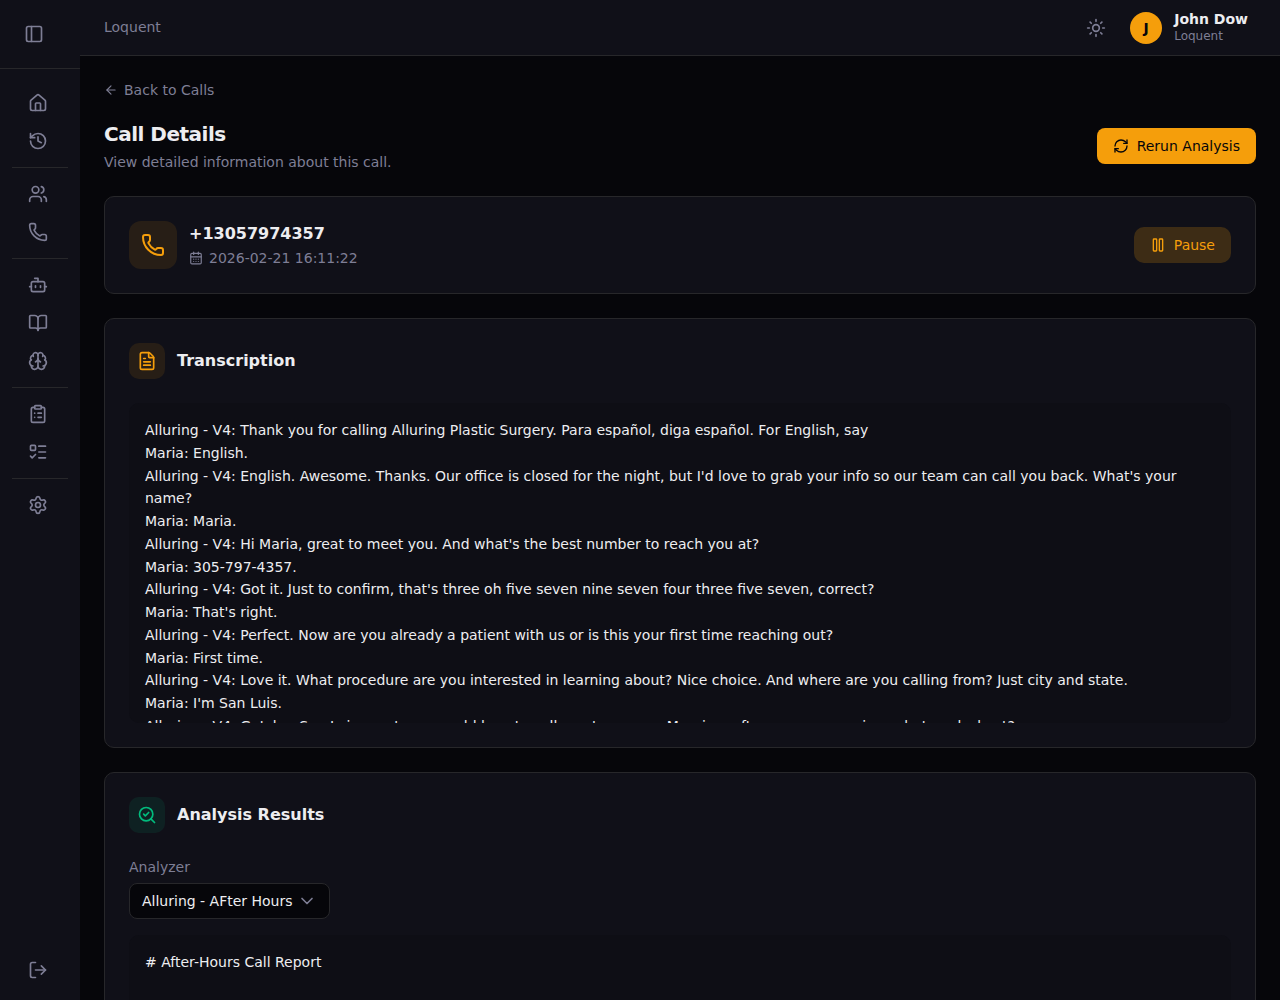
Task: Open the Alluring - AFter Hours analyzer dropdown
Action: click(229, 900)
